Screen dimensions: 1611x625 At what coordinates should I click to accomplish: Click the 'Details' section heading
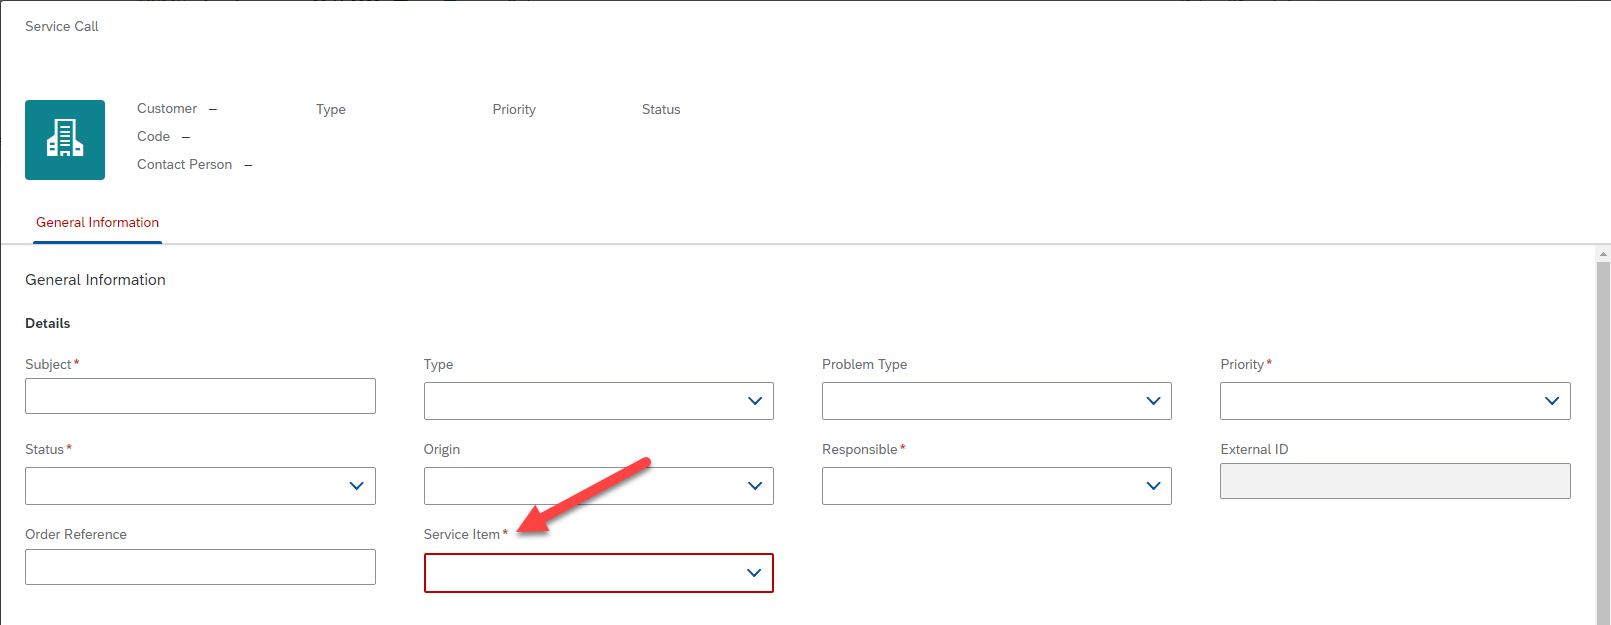pos(48,323)
